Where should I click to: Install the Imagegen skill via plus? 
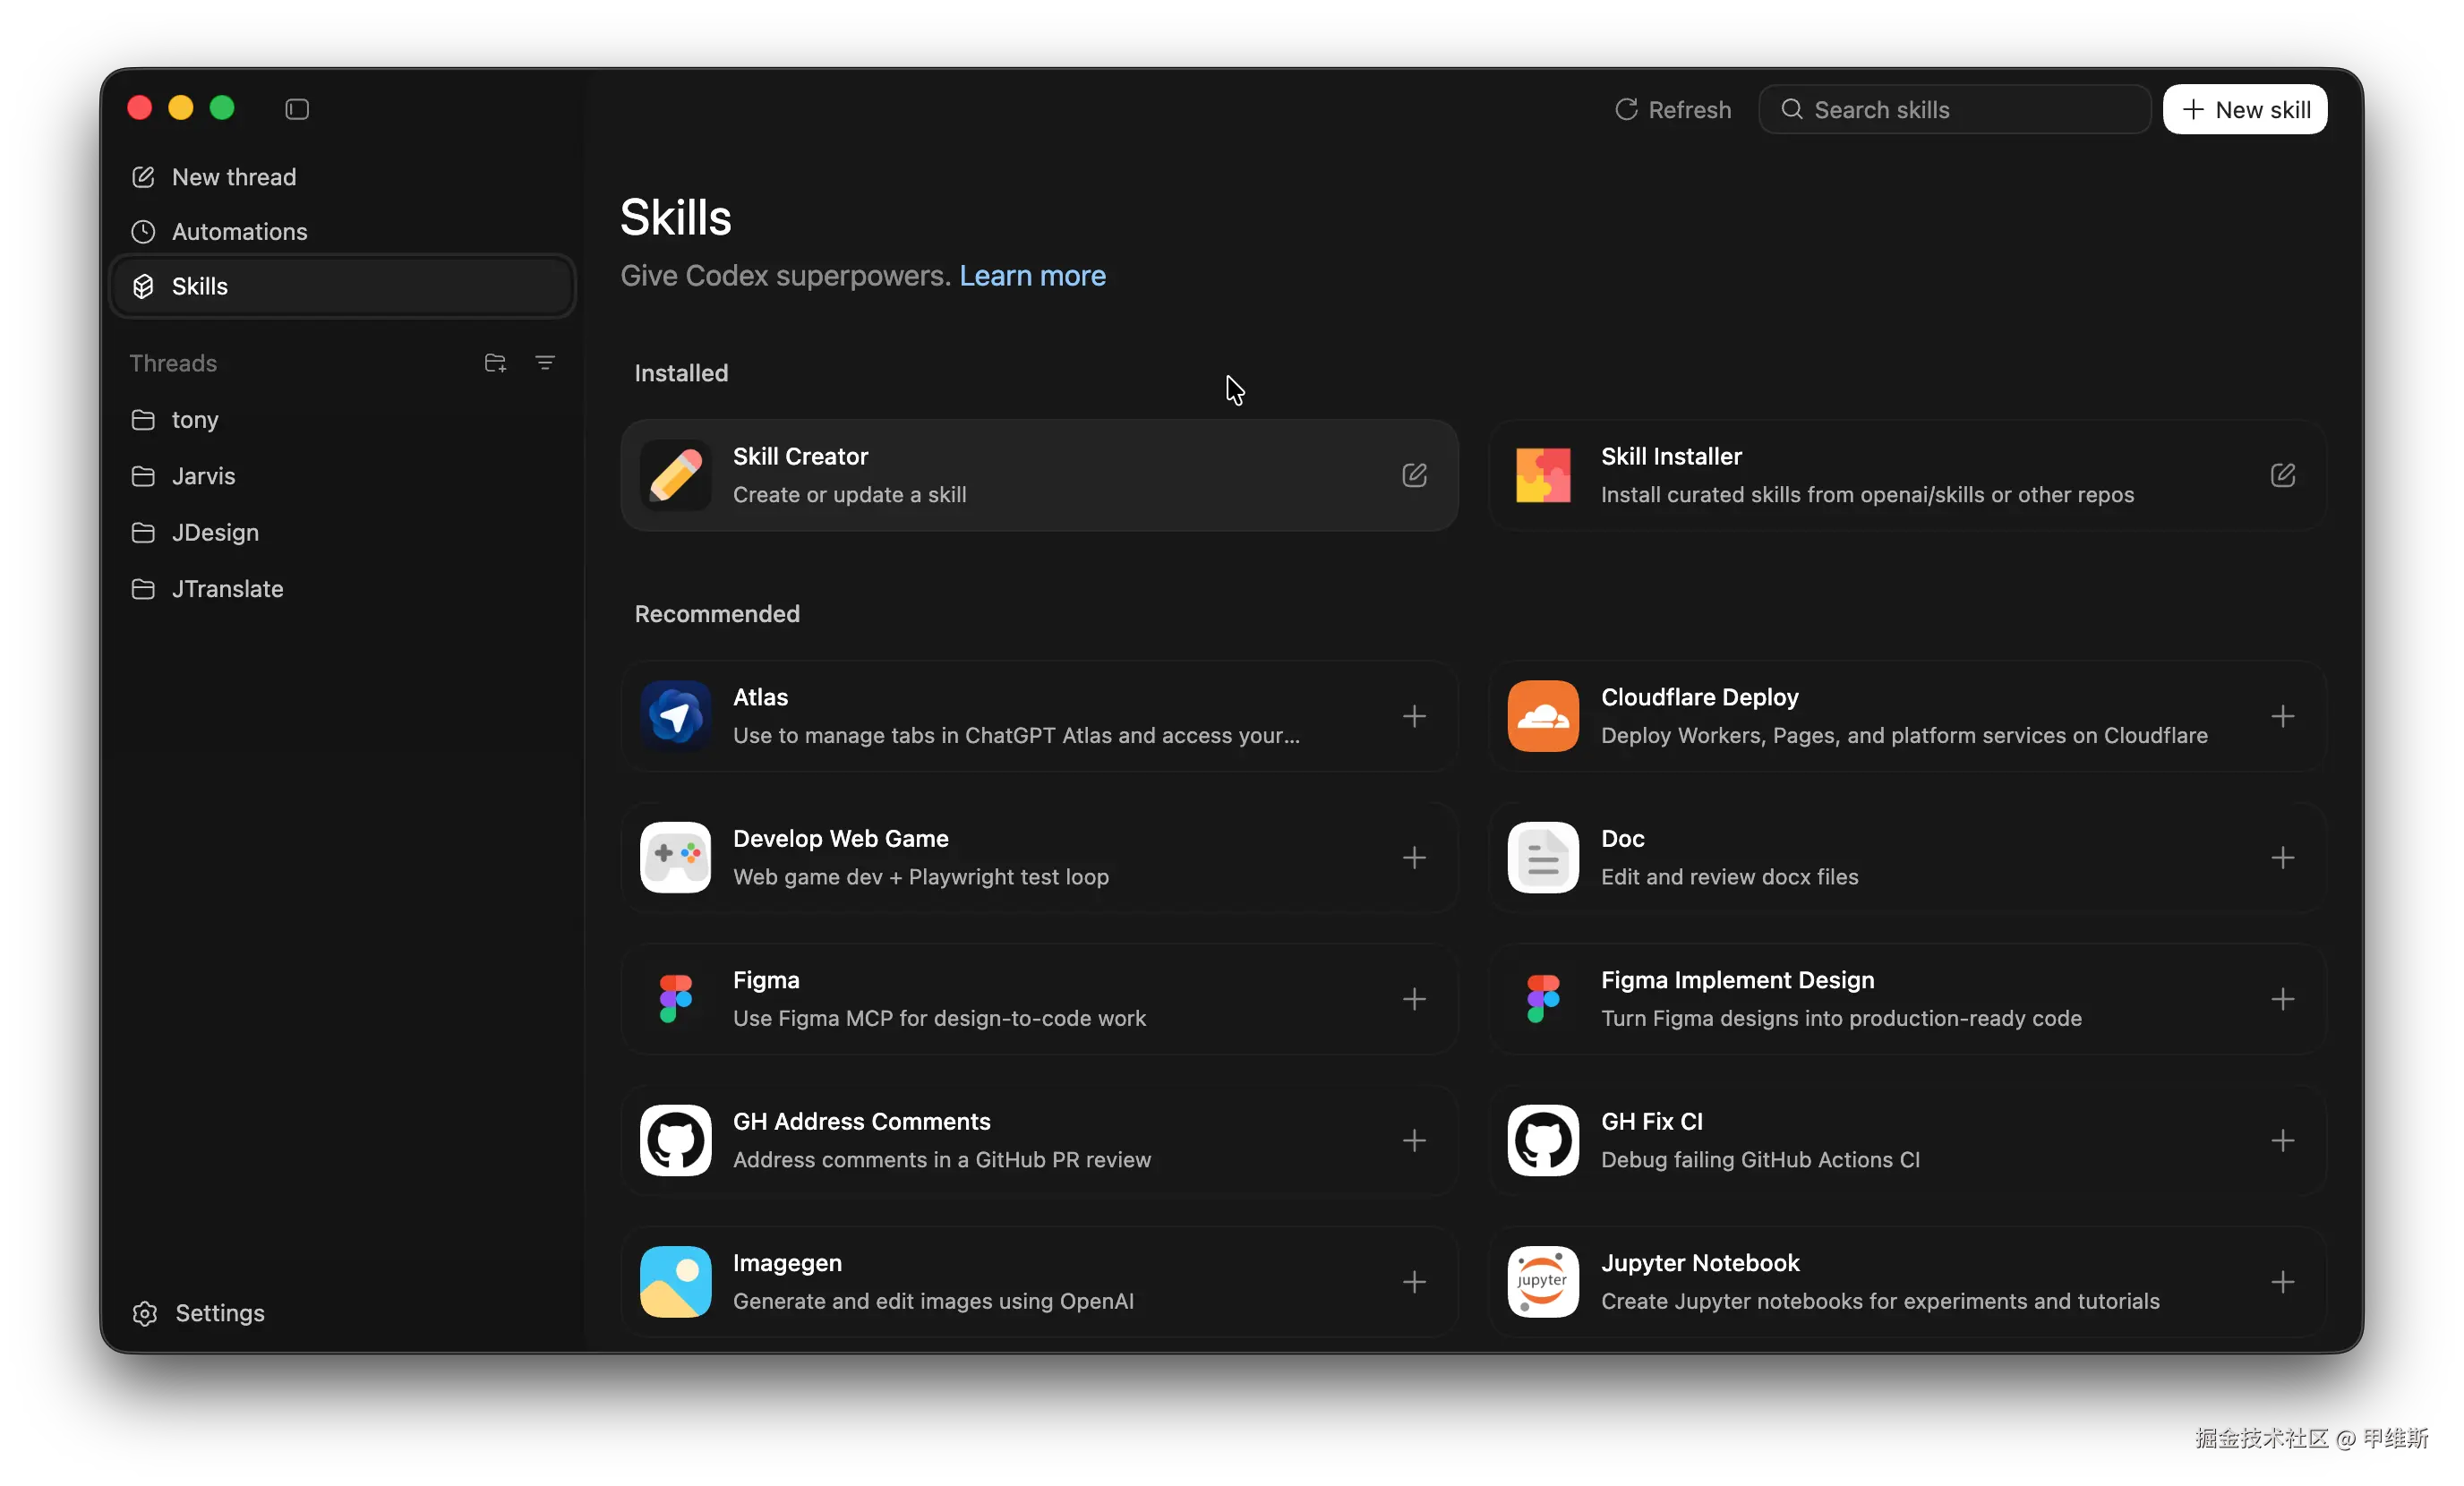pyautogui.click(x=1414, y=1282)
